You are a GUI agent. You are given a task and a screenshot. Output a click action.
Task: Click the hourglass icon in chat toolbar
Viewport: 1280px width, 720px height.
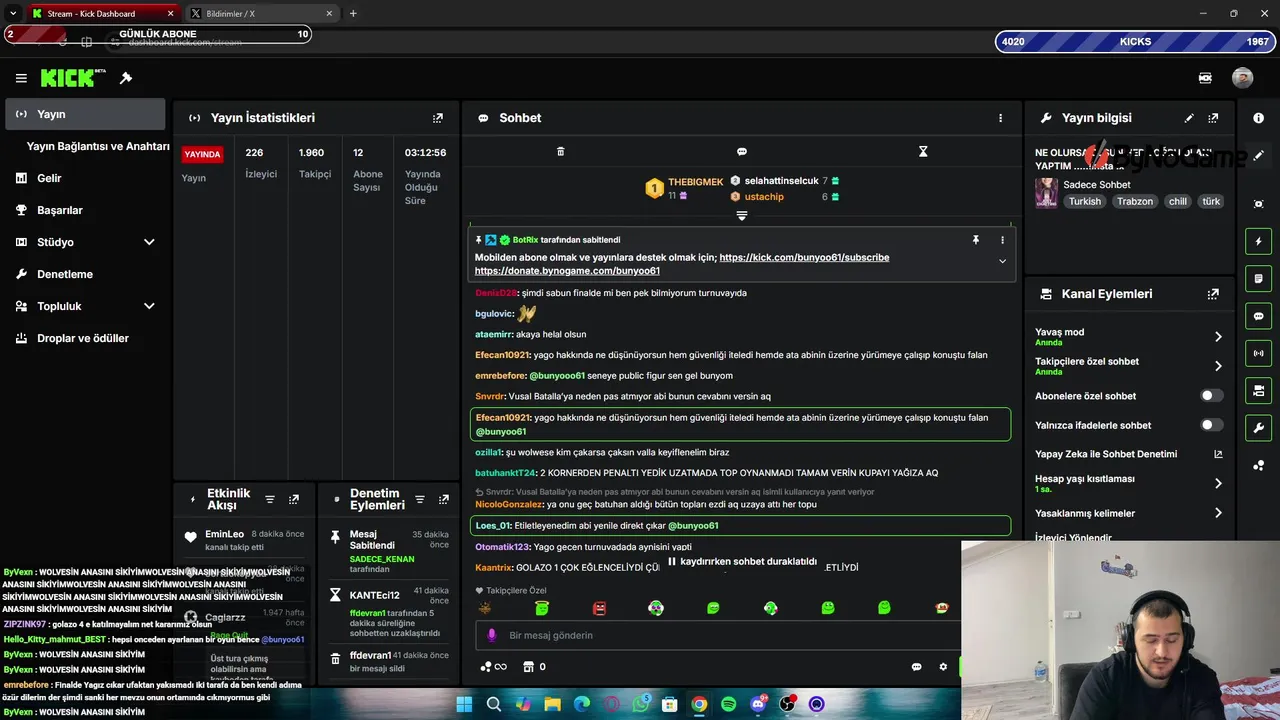923,152
